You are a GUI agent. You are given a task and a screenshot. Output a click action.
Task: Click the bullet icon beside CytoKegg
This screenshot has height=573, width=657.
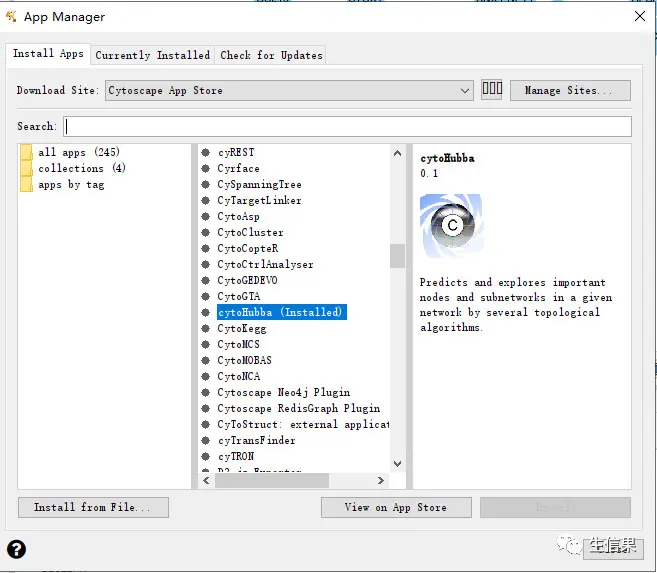(205, 328)
